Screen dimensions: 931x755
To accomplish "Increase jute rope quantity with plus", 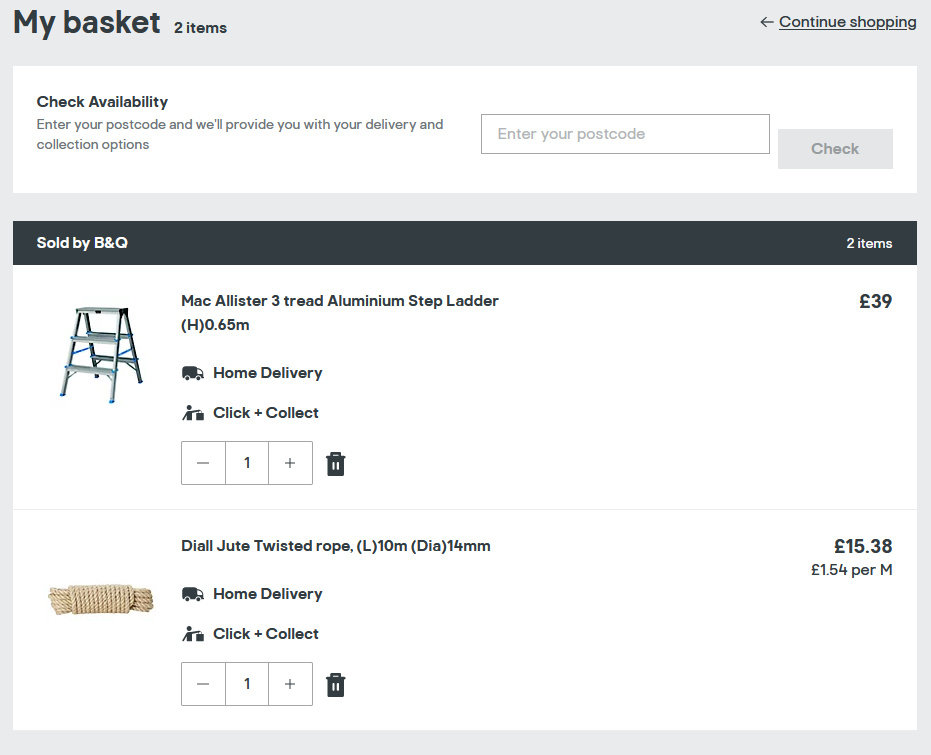I will tap(290, 684).
